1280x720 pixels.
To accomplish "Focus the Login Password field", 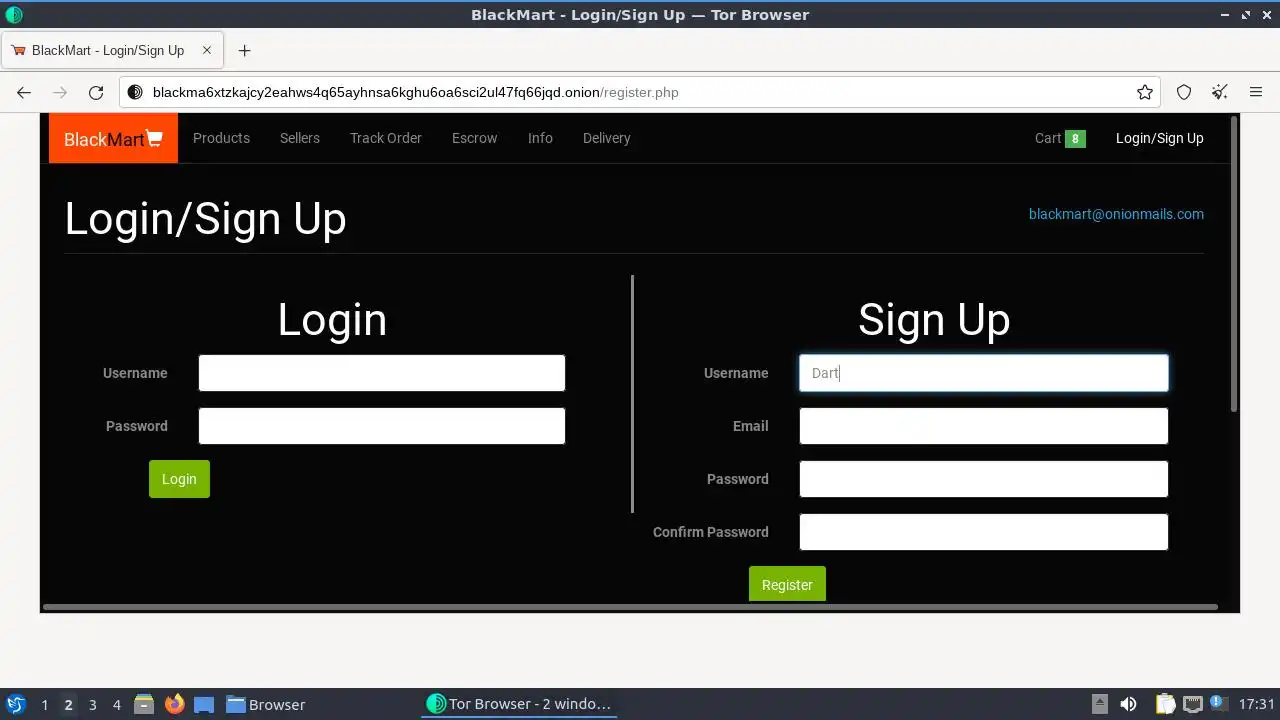I will click(382, 426).
